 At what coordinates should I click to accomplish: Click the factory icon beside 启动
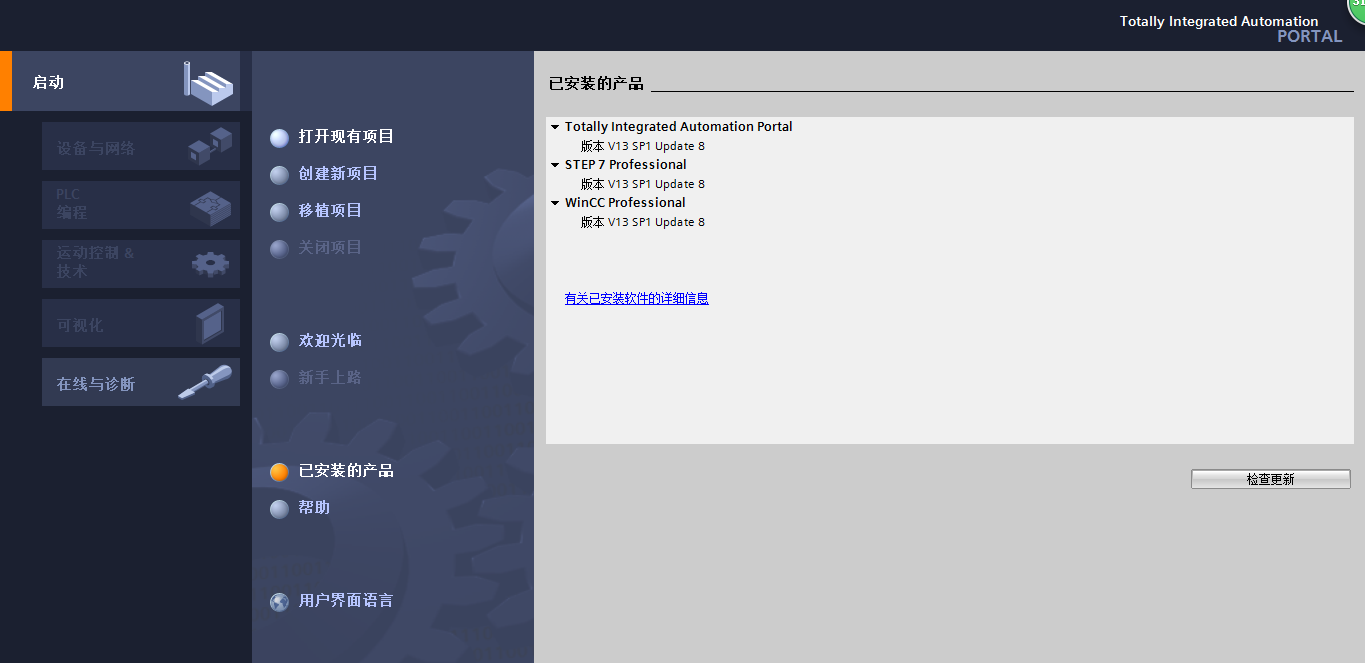click(x=209, y=81)
